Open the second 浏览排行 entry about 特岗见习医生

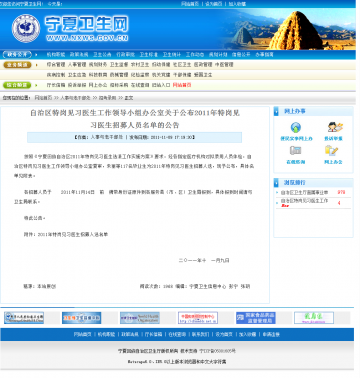tap(304, 201)
